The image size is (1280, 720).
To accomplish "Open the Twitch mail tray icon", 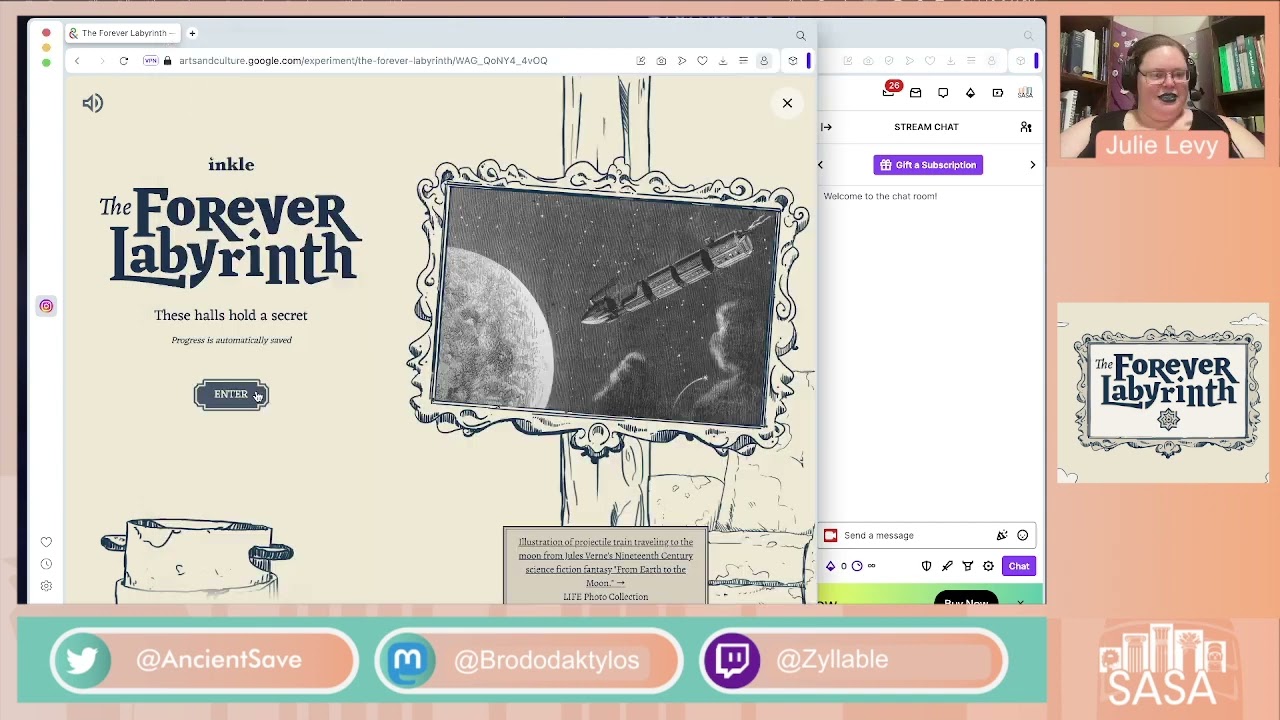I will (916, 93).
